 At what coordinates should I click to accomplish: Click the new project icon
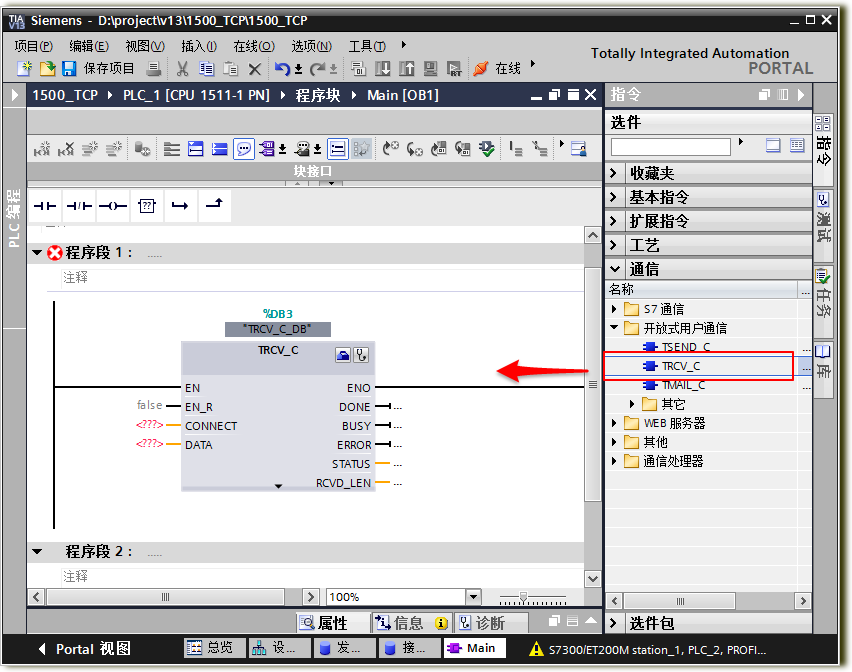point(24,68)
